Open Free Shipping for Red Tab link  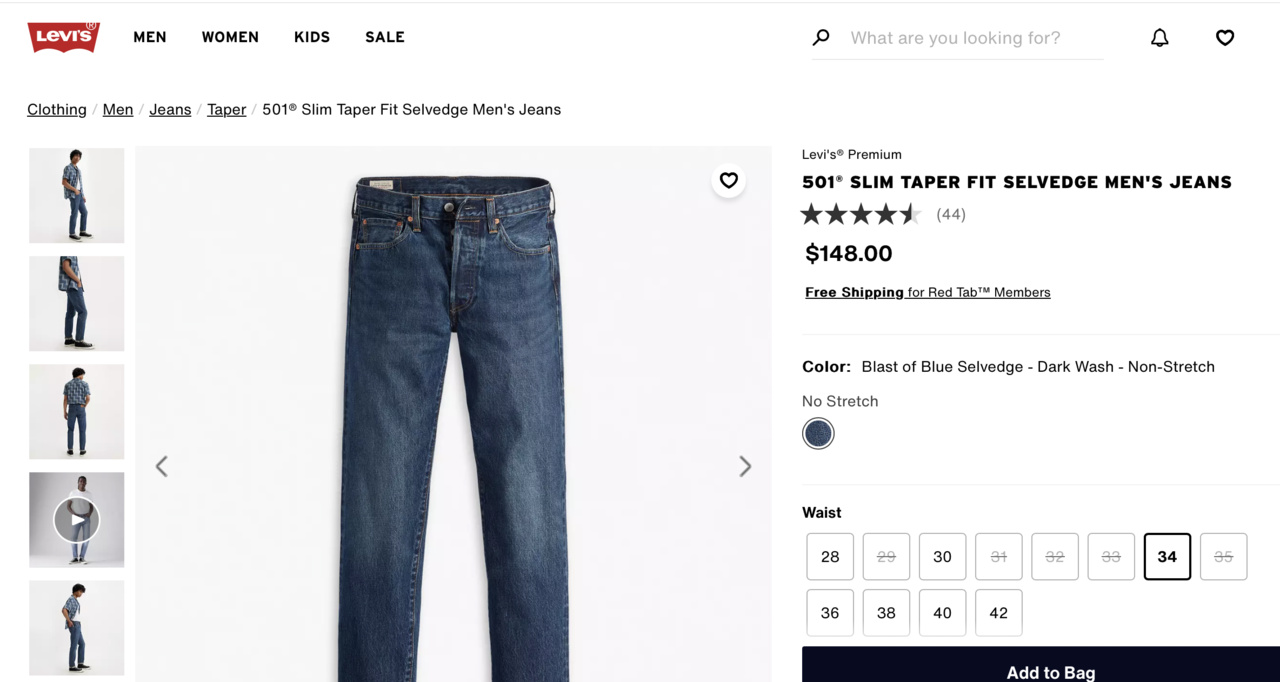927,292
